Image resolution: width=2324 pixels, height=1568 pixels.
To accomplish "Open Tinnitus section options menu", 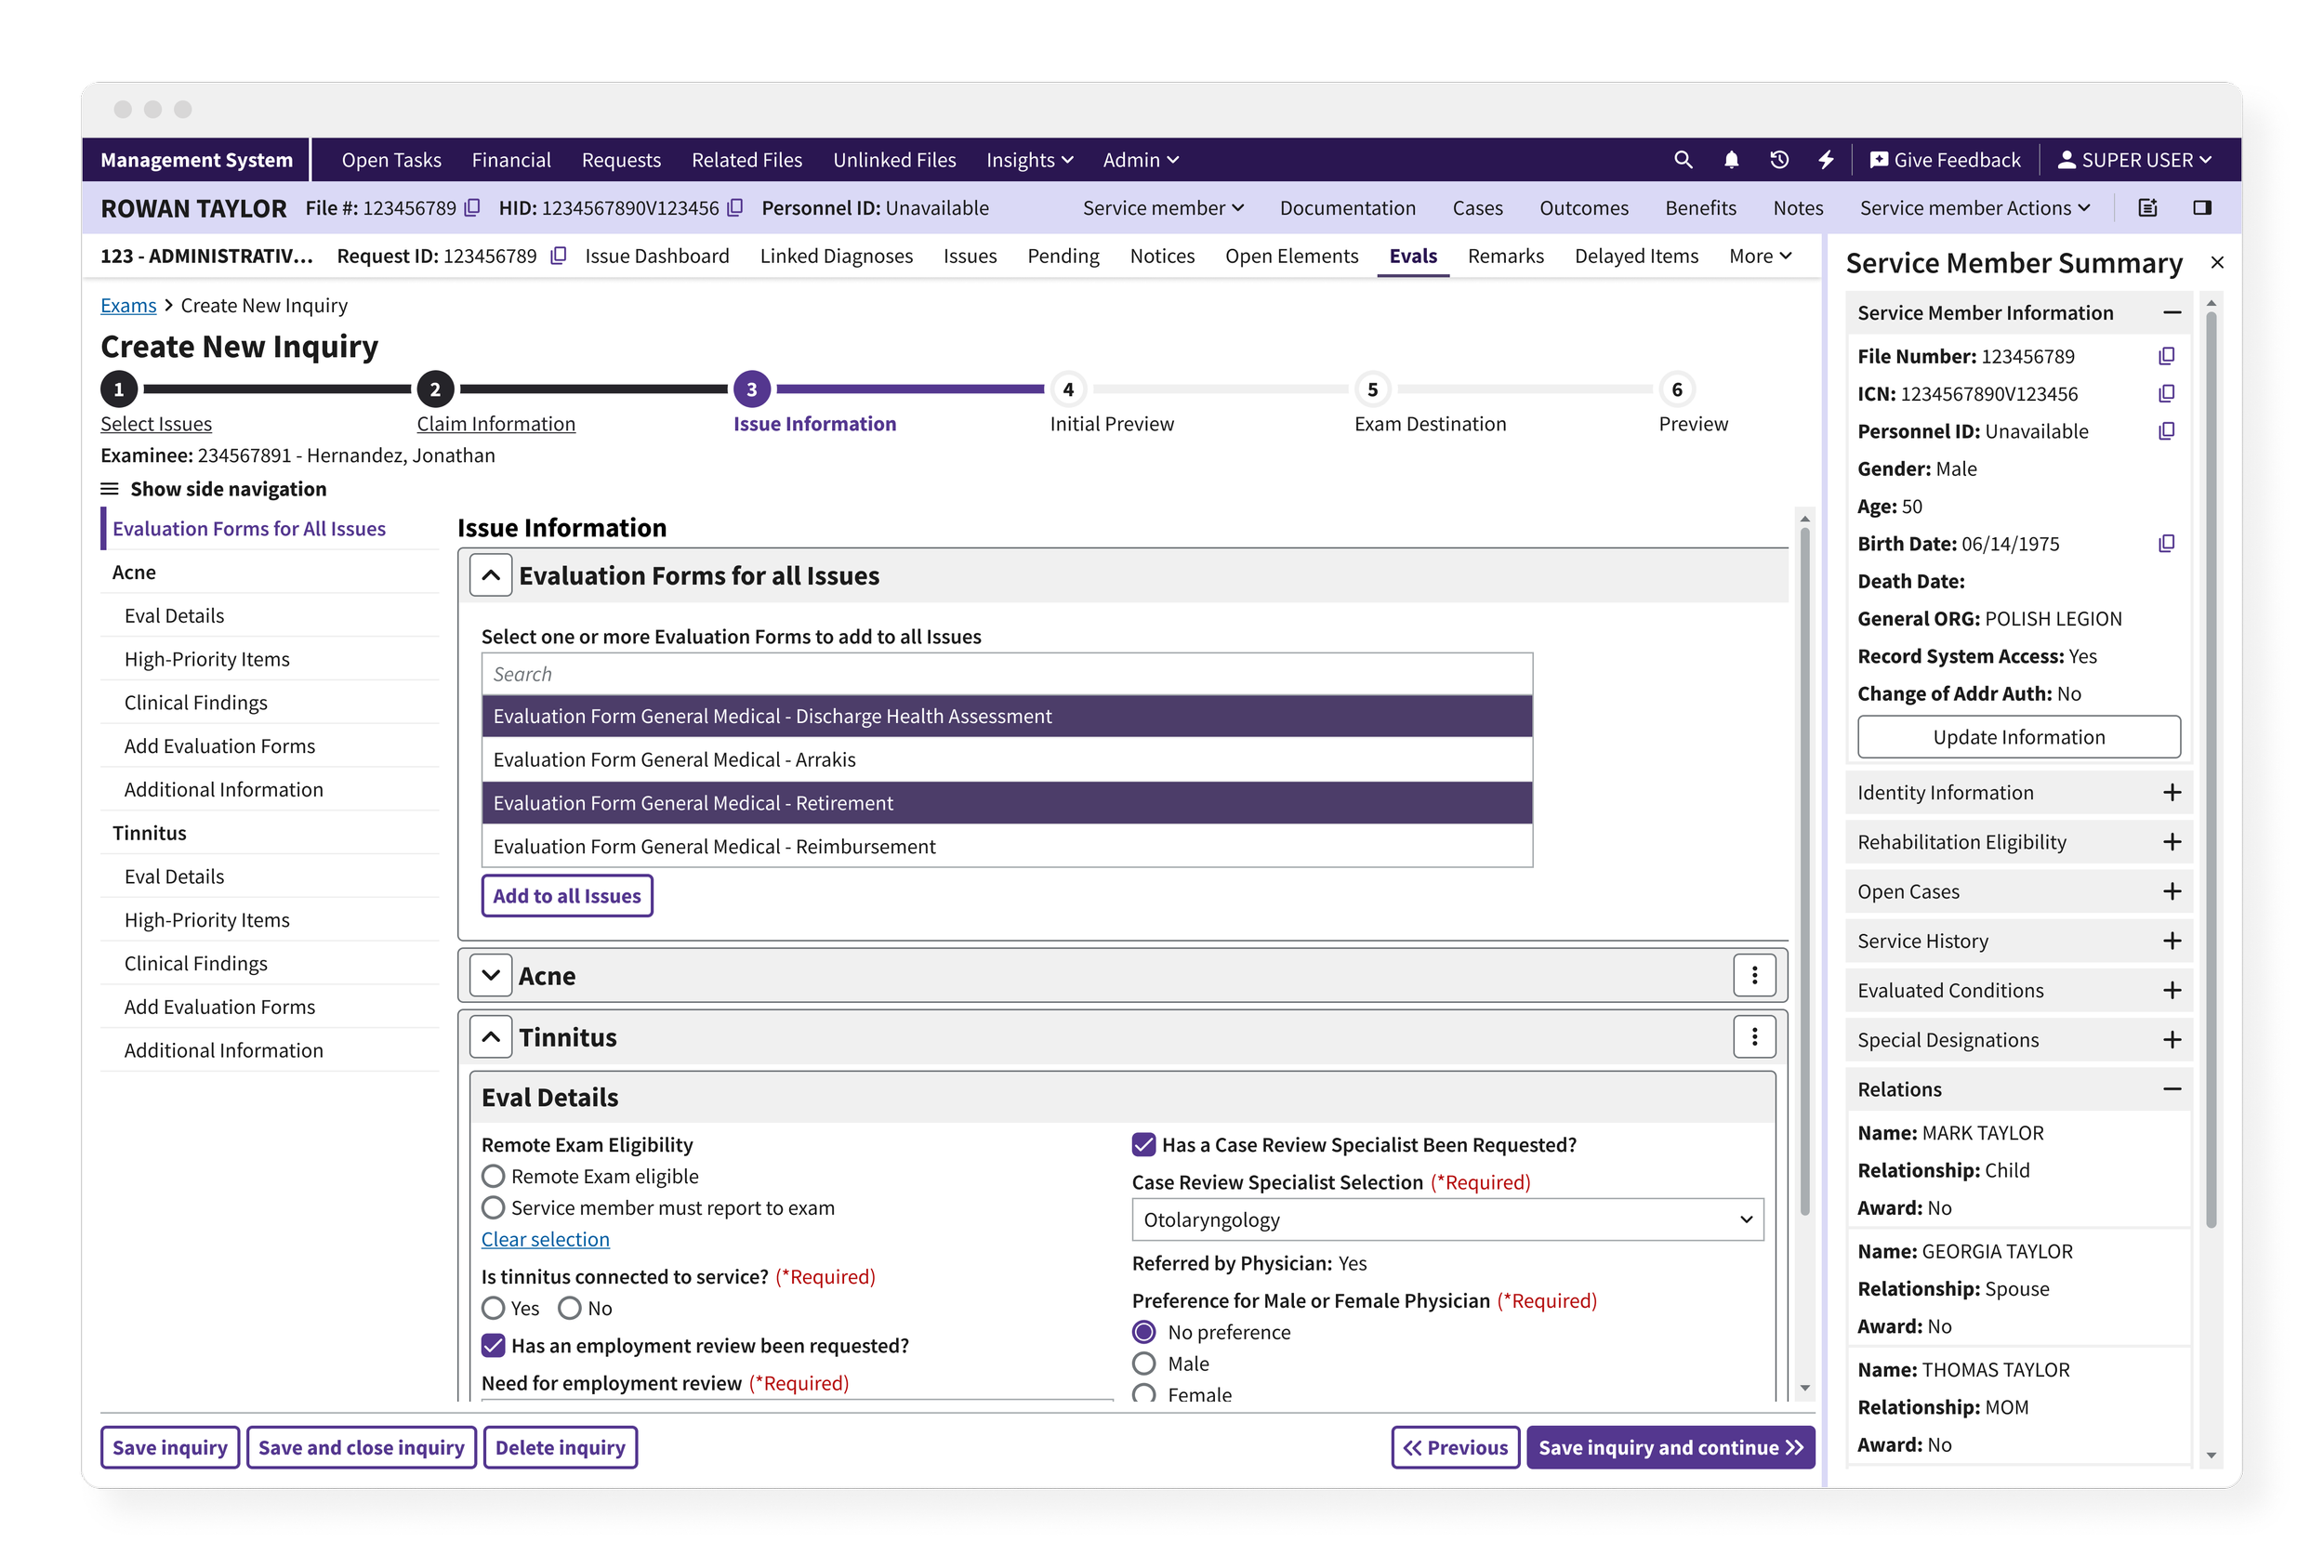I will pyautogui.click(x=1754, y=1038).
